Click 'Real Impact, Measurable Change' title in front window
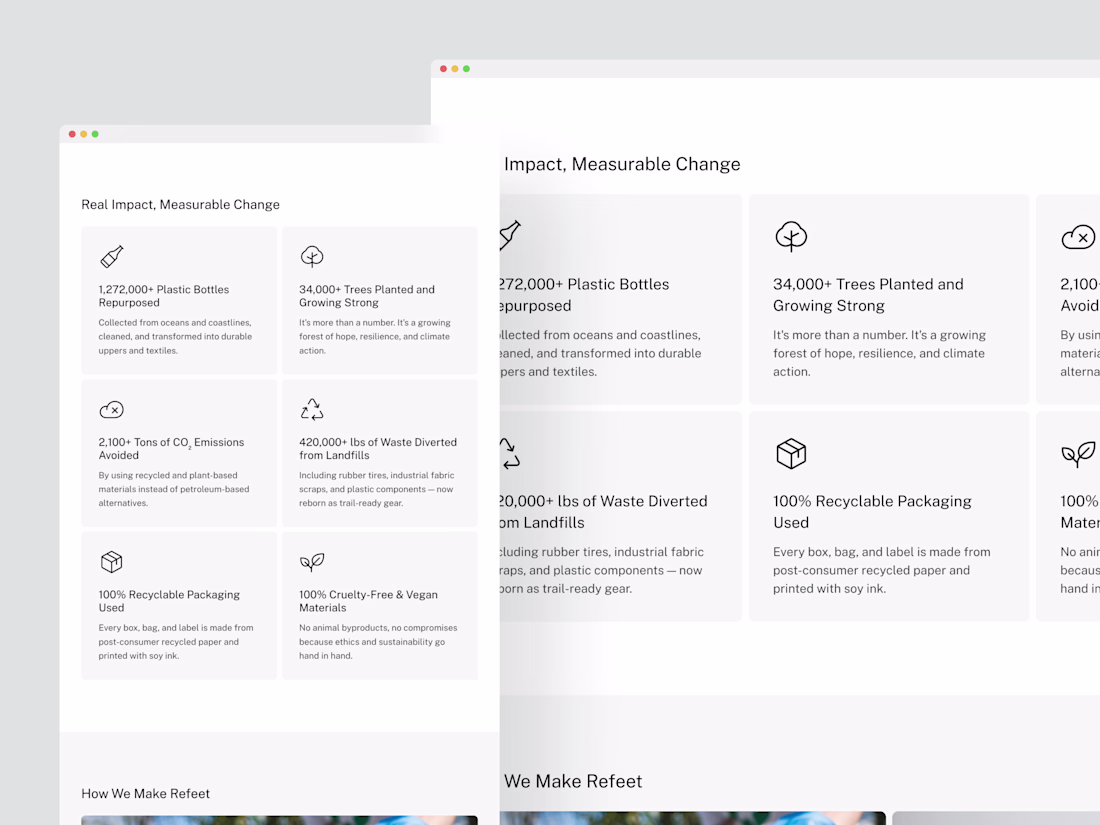 point(180,204)
